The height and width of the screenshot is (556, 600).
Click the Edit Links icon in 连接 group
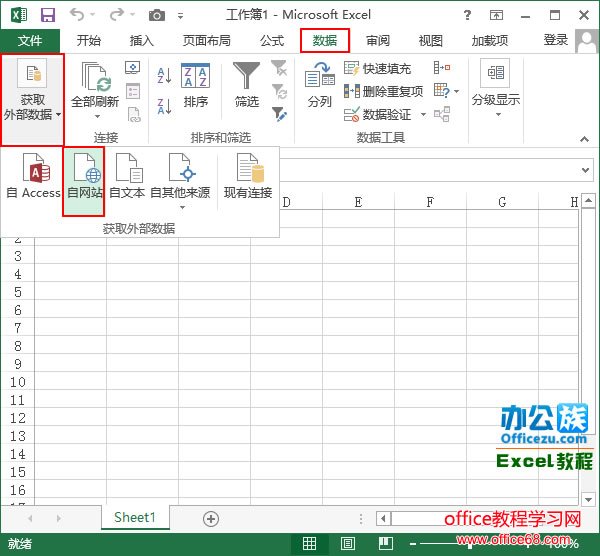(x=134, y=114)
